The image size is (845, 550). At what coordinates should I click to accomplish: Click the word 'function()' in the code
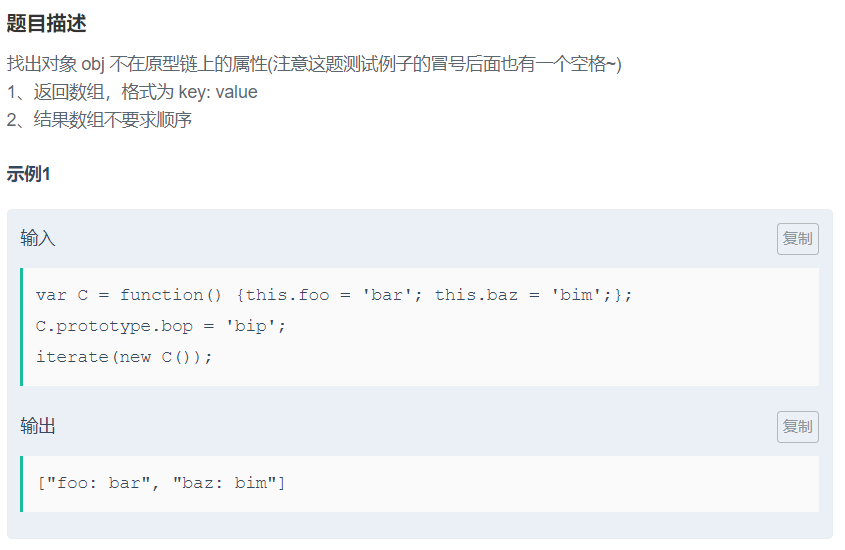tap(171, 295)
